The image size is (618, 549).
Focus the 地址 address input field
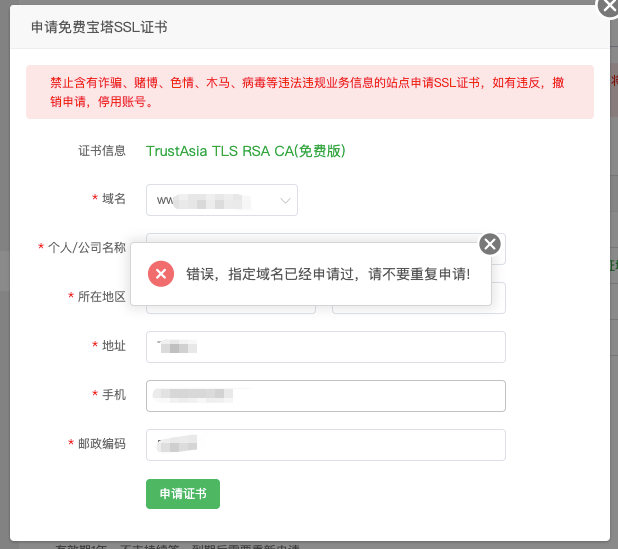click(x=325, y=347)
